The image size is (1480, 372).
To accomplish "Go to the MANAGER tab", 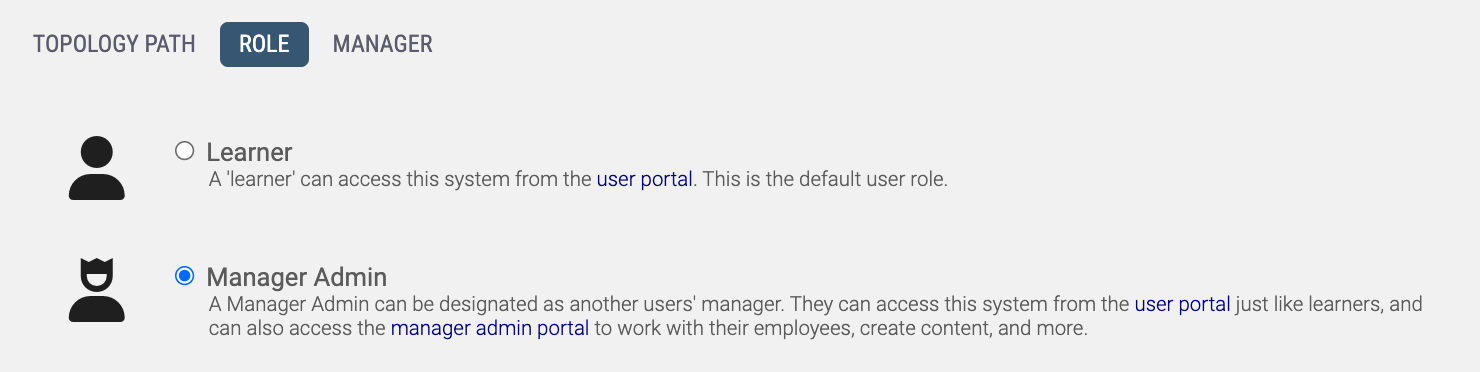I will coord(383,45).
